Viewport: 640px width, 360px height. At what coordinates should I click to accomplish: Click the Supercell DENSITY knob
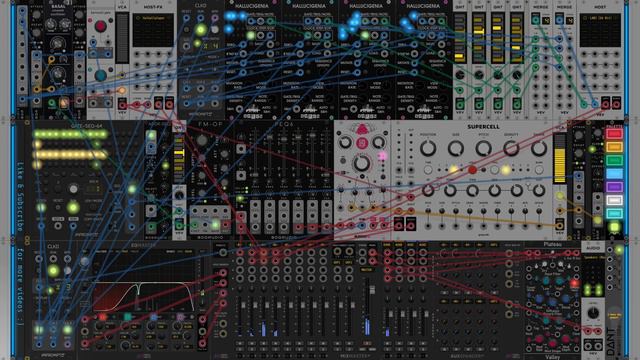click(x=511, y=149)
